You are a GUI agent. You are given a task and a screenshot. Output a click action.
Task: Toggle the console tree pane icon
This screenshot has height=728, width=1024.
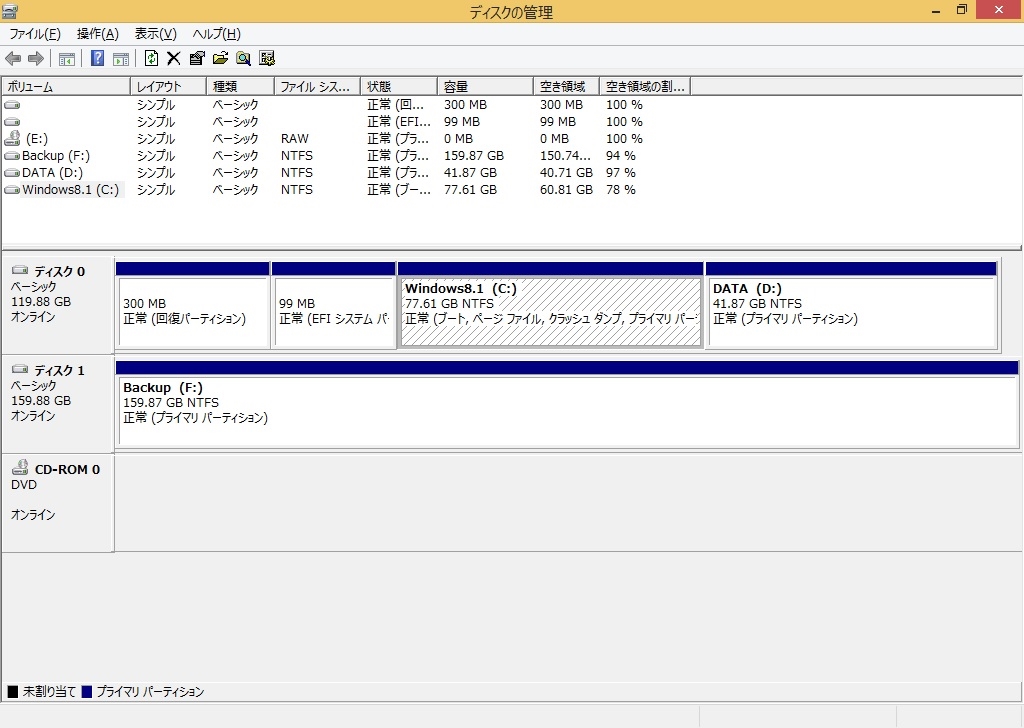pos(67,59)
